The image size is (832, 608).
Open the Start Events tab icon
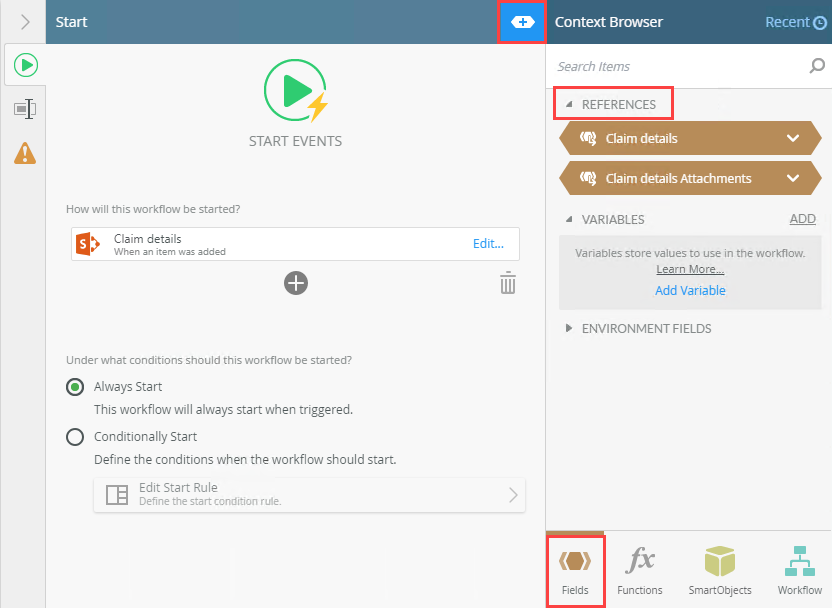click(25, 65)
